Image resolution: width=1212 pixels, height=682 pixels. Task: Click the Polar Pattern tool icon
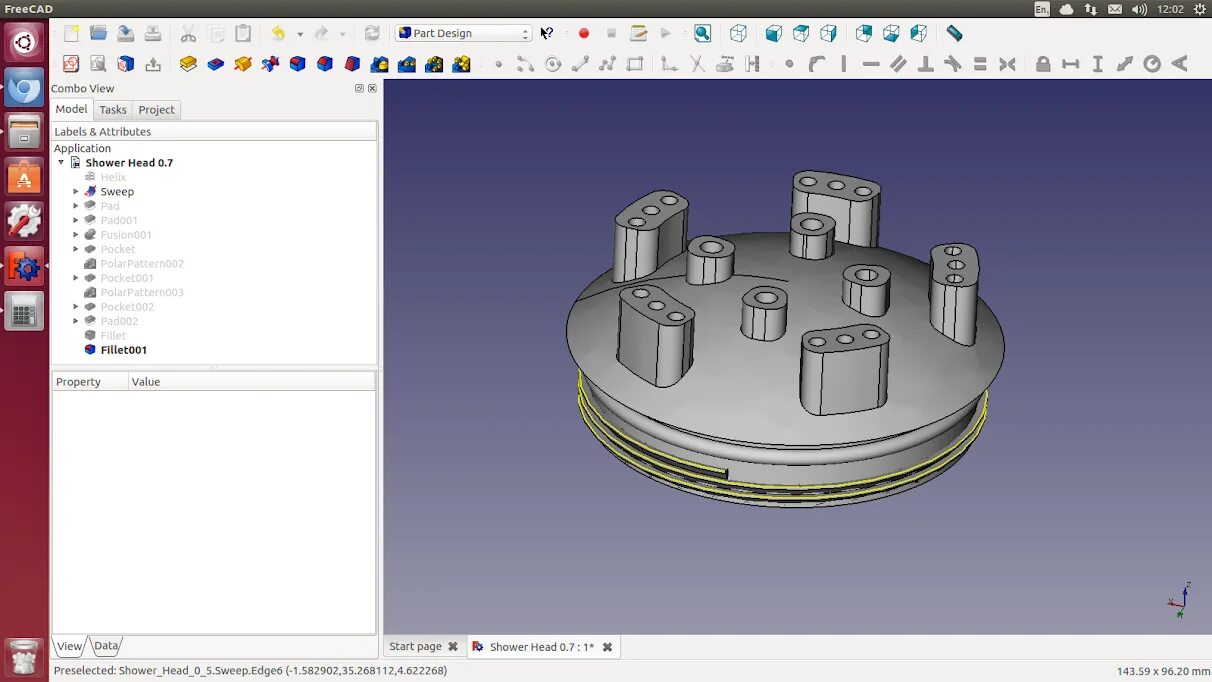[x=434, y=64]
